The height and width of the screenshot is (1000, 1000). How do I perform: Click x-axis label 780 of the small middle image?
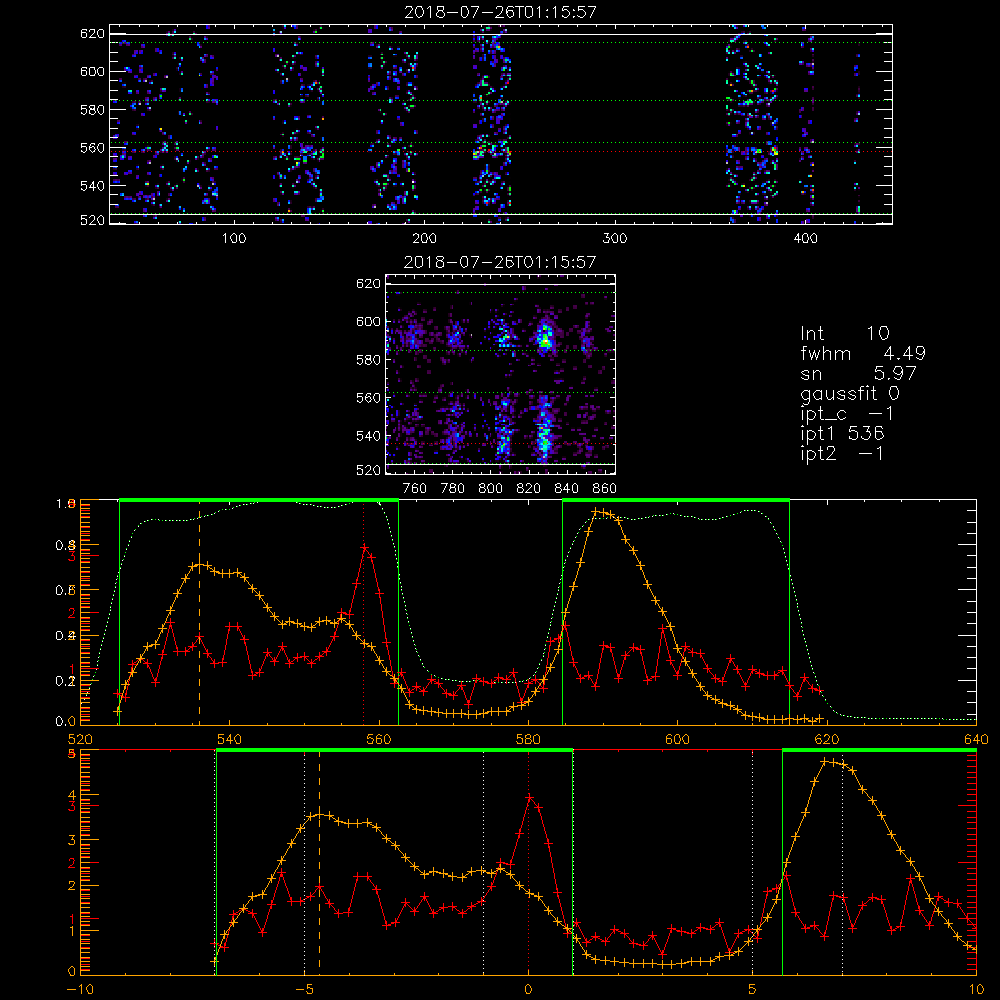point(453,489)
